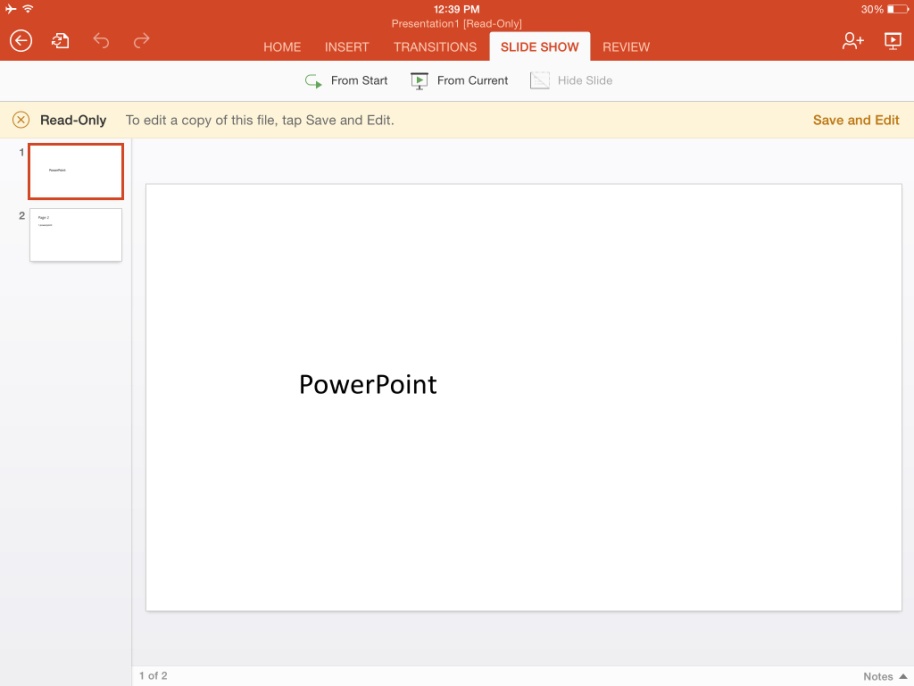Open the share/add people icon

(x=853, y=40)
